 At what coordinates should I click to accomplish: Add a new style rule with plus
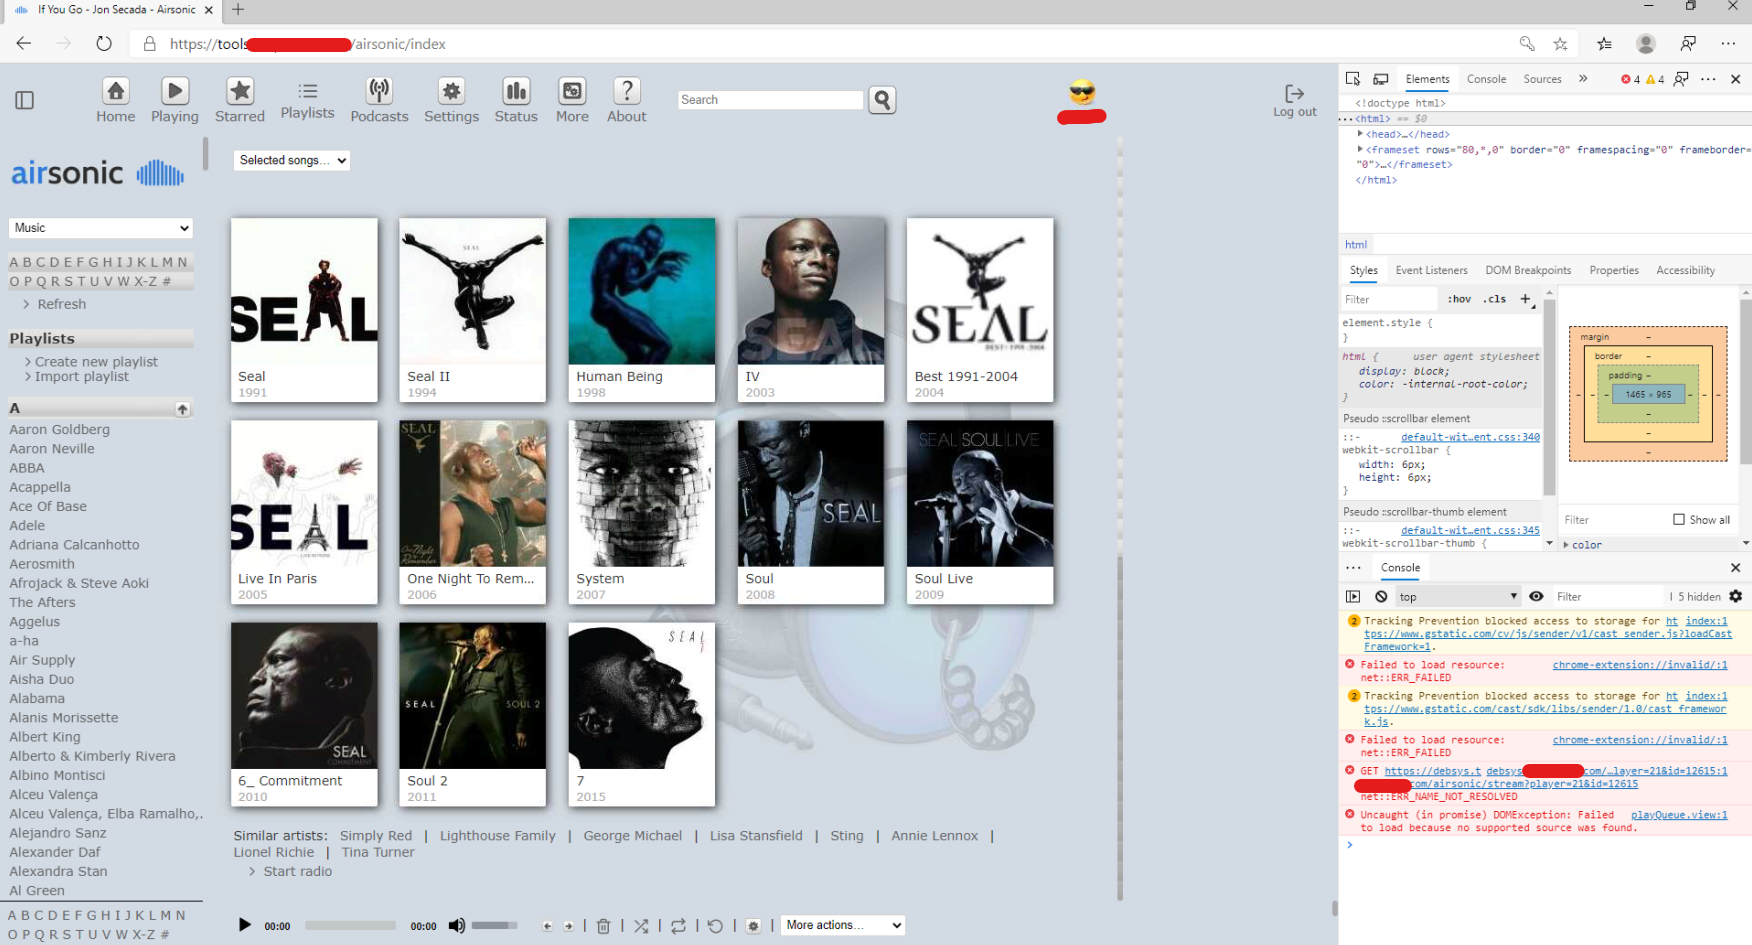(x=1526, y=299)
